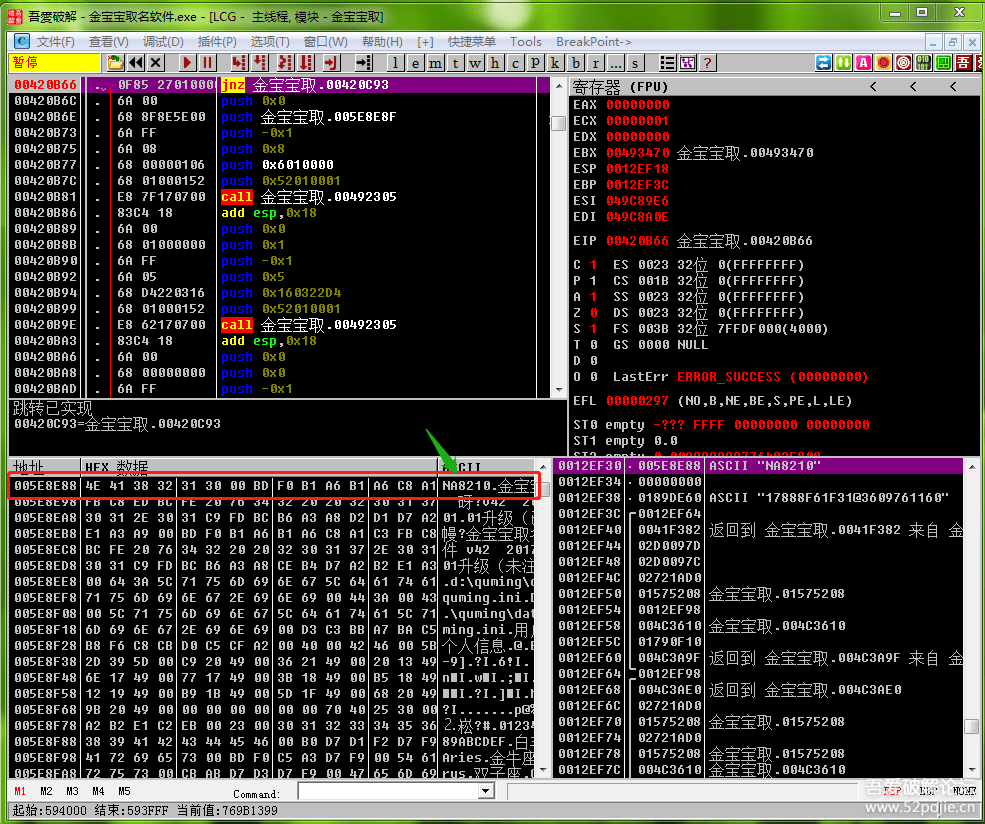The width and height of the screenshot is (985, 824).
Task: Toggle the Z zero flag value
Action: [592, 313]
